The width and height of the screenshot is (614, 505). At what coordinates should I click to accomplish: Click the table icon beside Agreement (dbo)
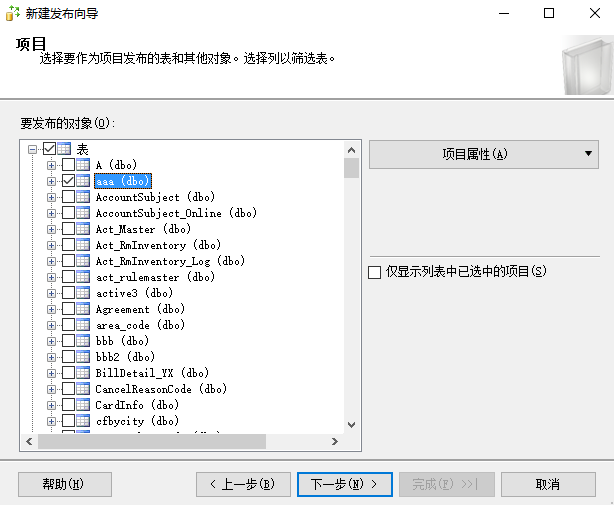click(84, 309)
